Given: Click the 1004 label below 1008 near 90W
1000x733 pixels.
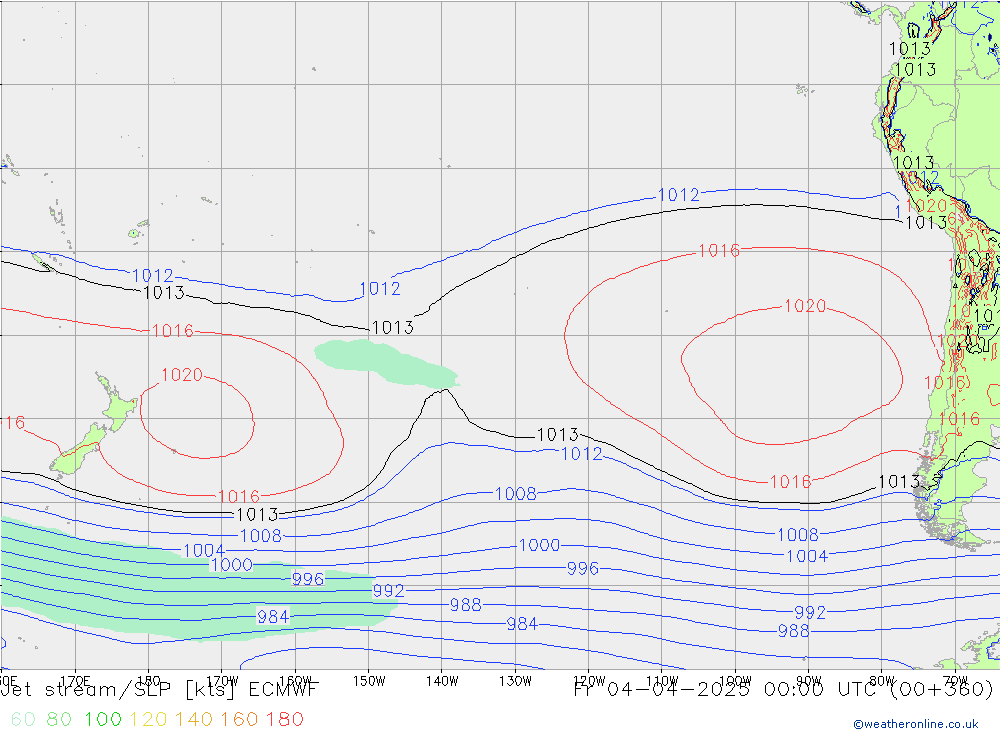Looking at the screenshot, I should [807, 556].
